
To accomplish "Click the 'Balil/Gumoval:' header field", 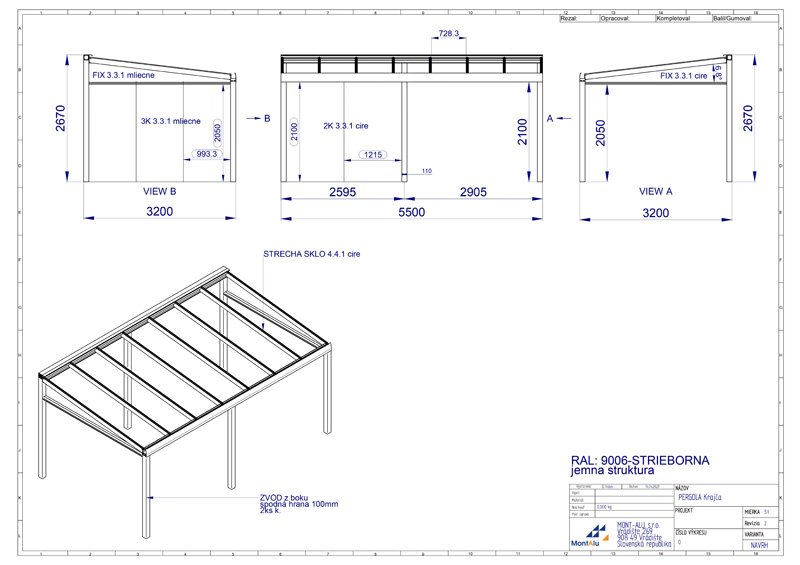I will click(x=745, y=18).
